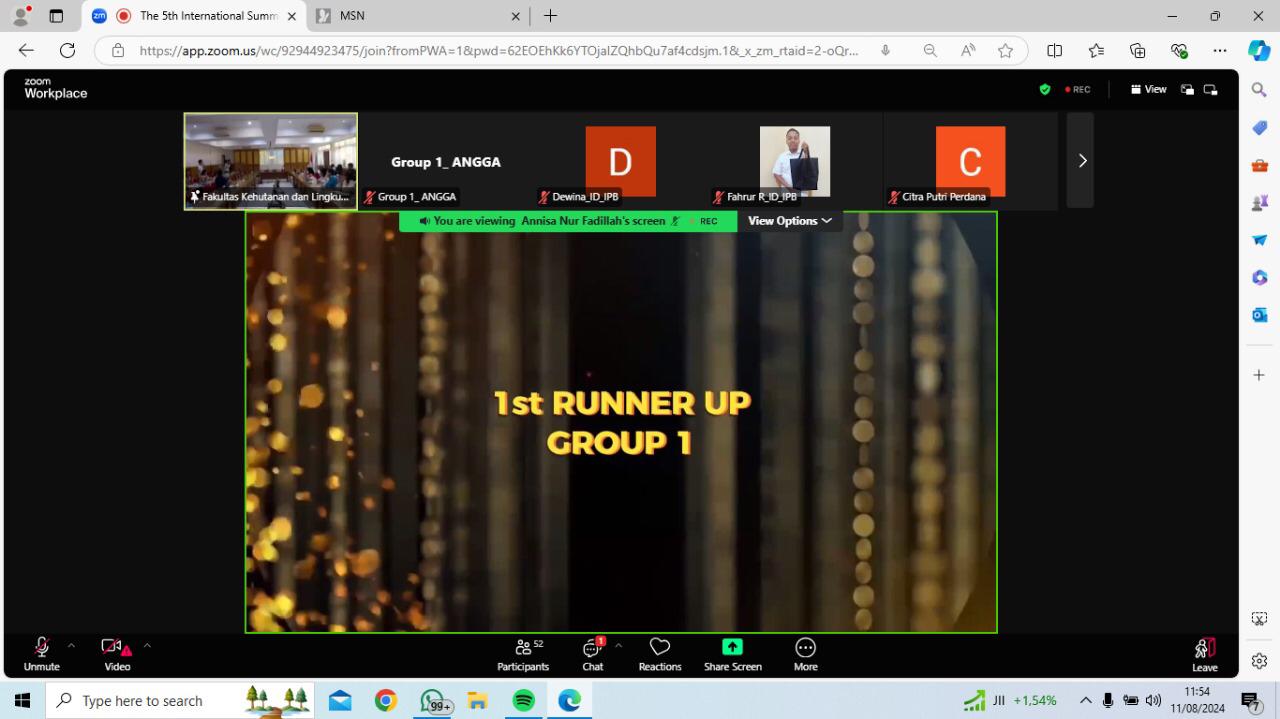Unmute the microphone
1280x719 pixels.
coord(42,654)
